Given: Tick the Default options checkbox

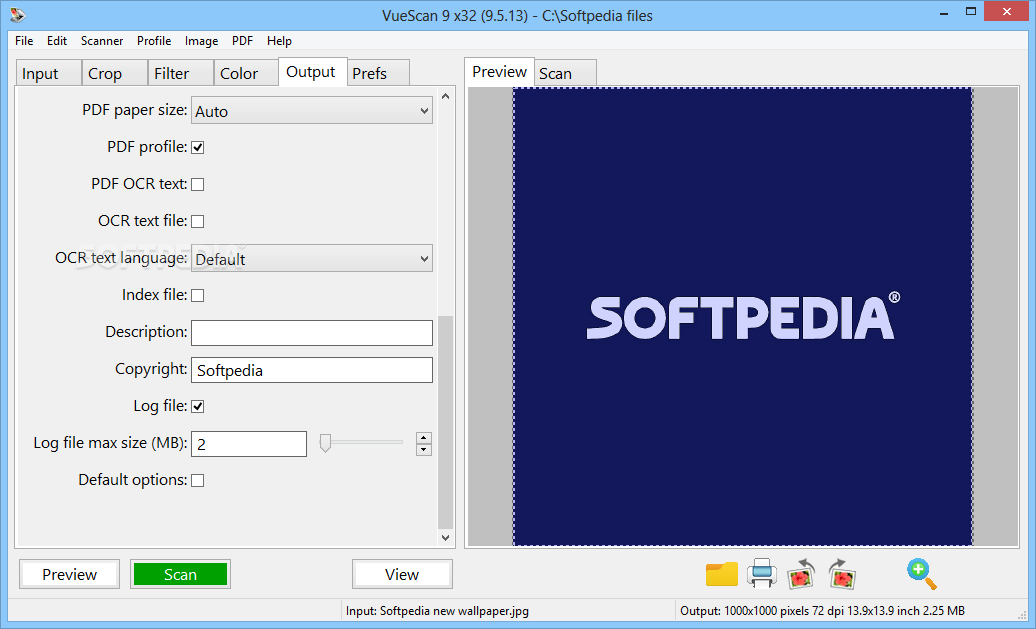Looking at the screenshot, I should 198,480.
